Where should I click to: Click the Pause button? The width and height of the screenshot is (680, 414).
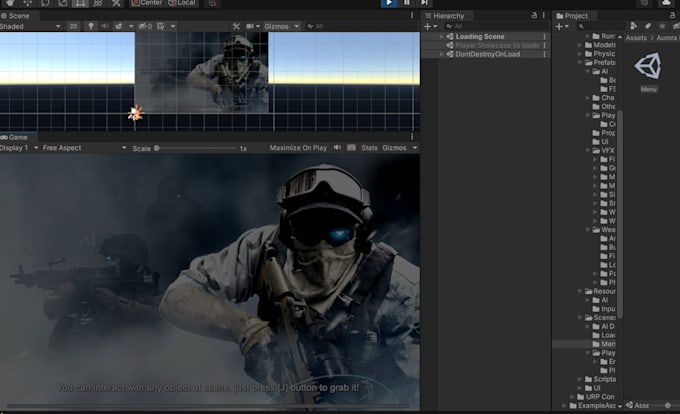407,3
